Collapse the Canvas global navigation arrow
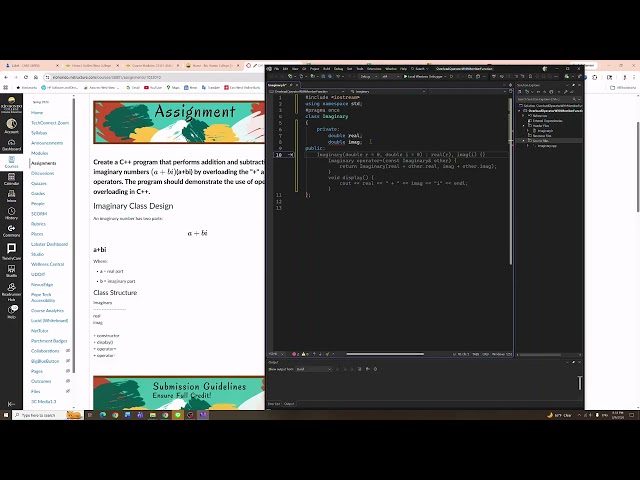The height and width of the screenshot is (480, 640). [11, 404]
